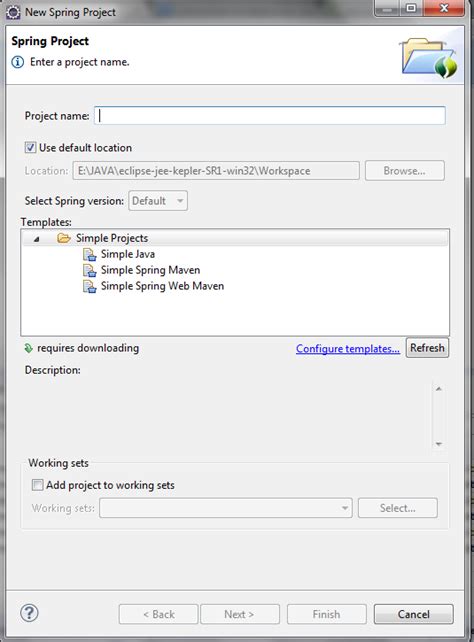Image resolution: width=474 pixels, height=642 pixels.
Task: Select the Simple Spring Maven template
Action: pos(150,270)
